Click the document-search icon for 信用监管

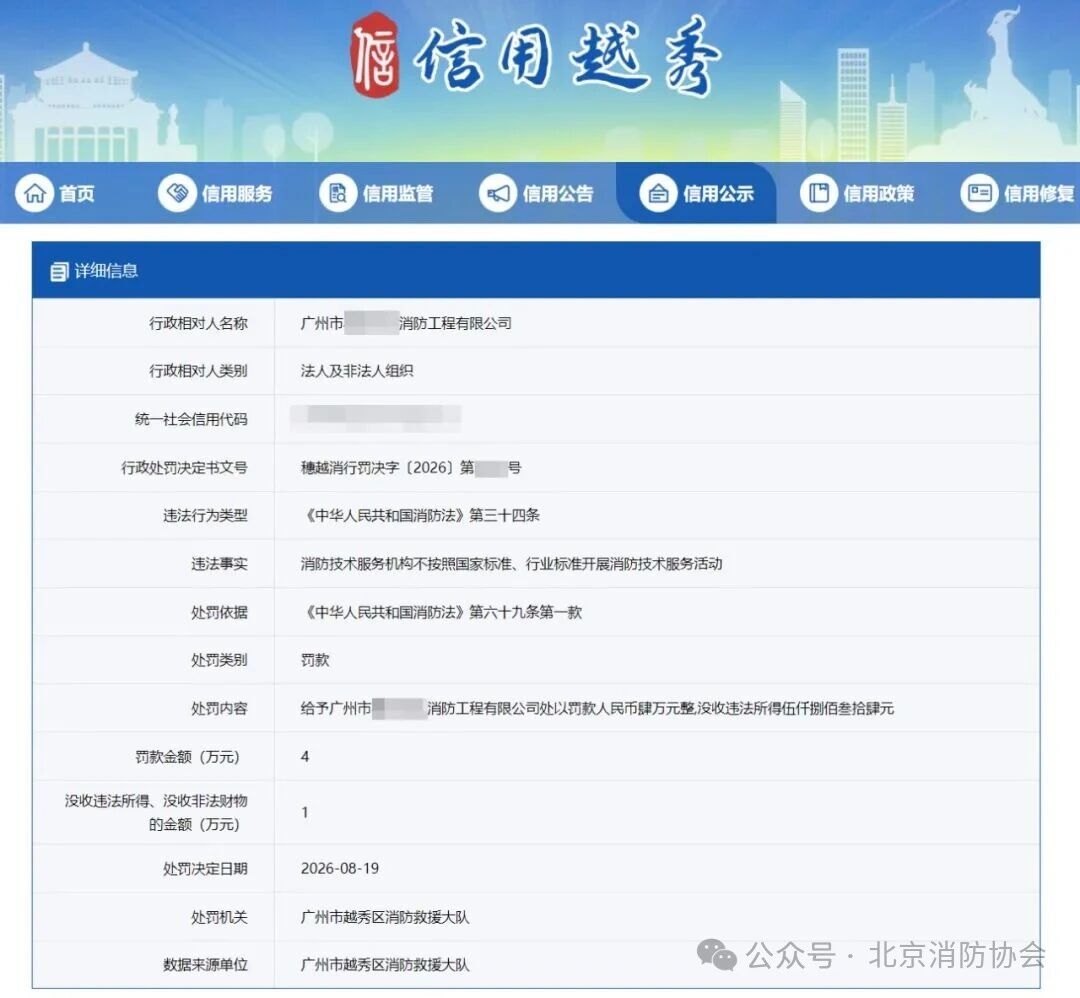(338, 194)
